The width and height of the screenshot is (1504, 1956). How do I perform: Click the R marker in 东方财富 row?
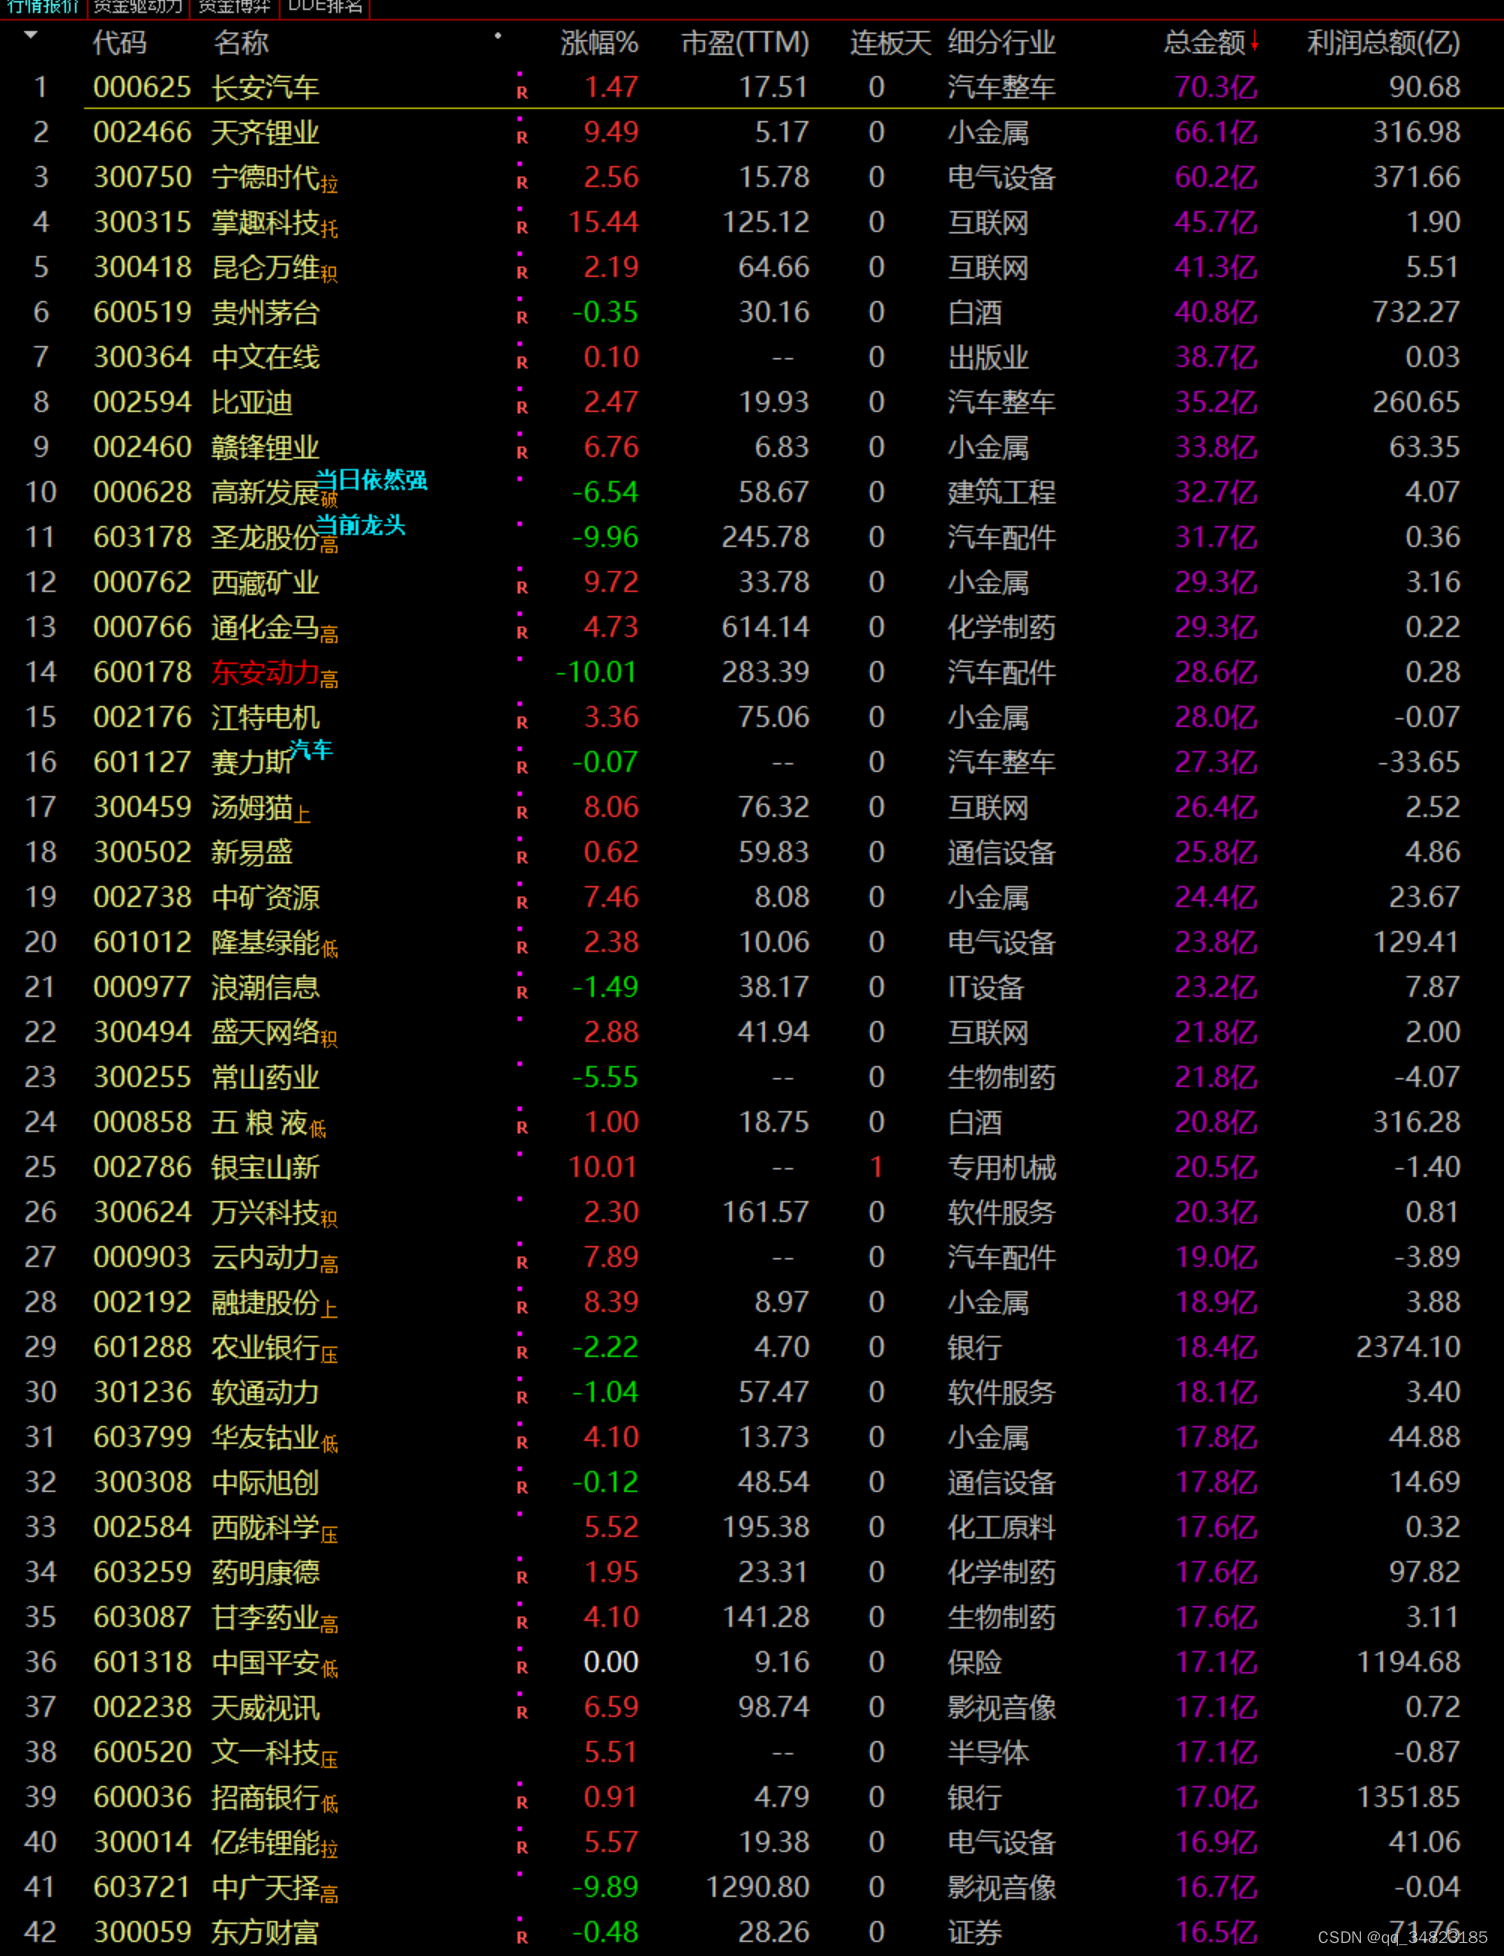coord(522,1937)
